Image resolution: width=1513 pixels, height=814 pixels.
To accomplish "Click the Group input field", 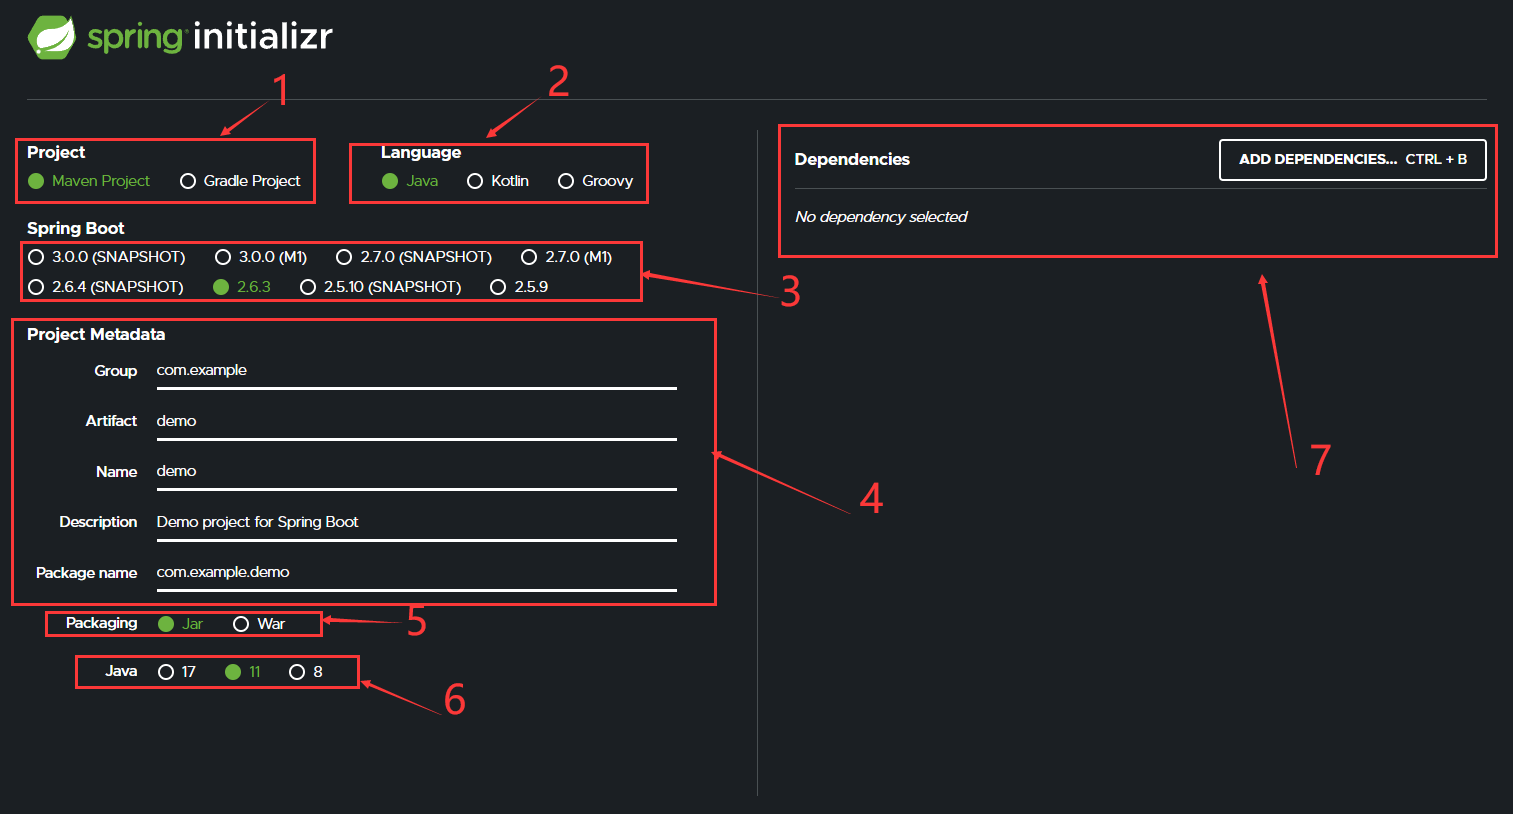I will [417, 371].
